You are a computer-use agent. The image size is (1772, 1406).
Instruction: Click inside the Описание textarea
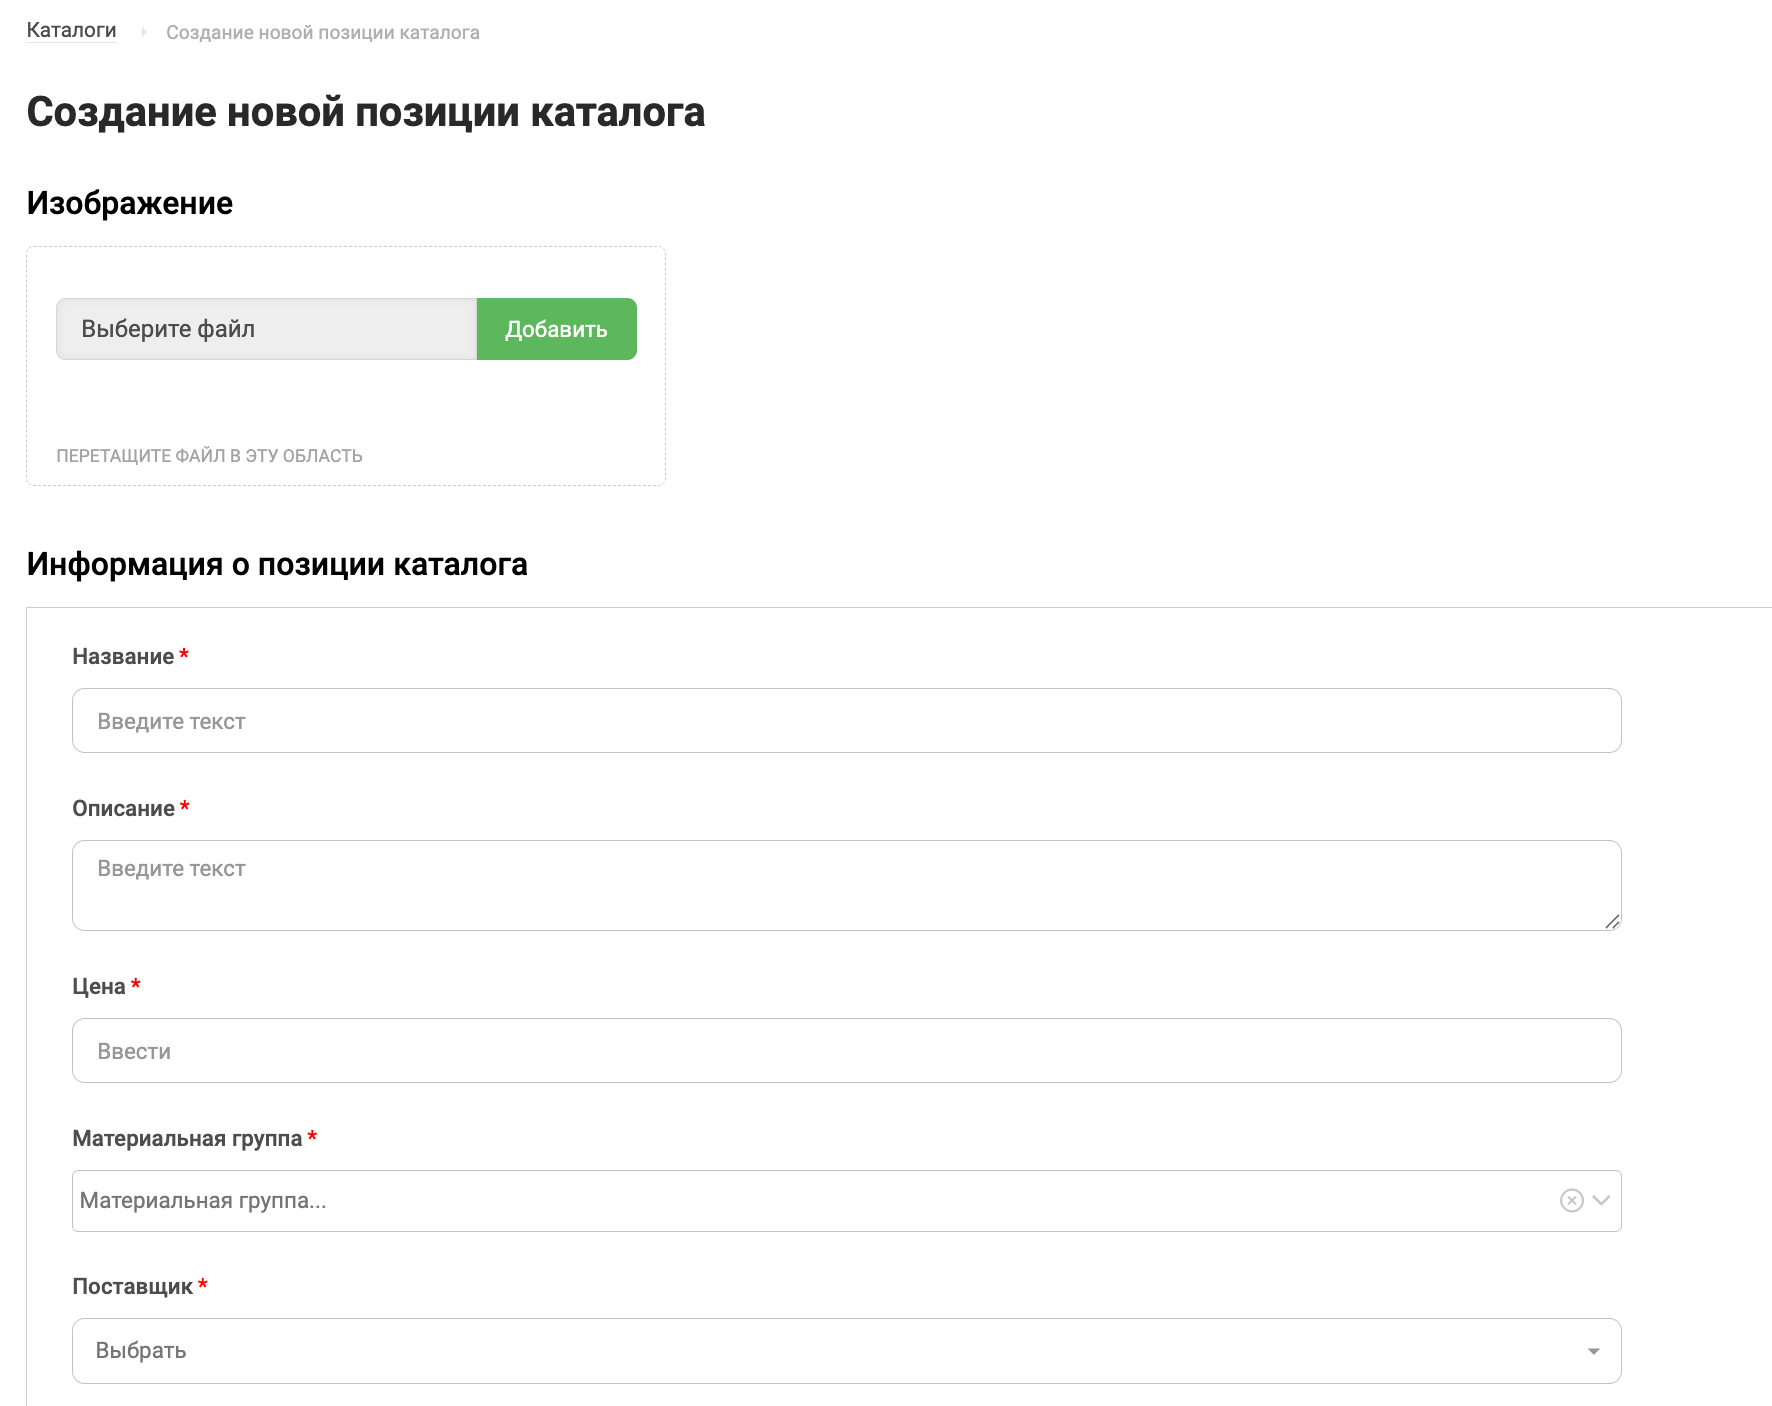click(846, 885)
